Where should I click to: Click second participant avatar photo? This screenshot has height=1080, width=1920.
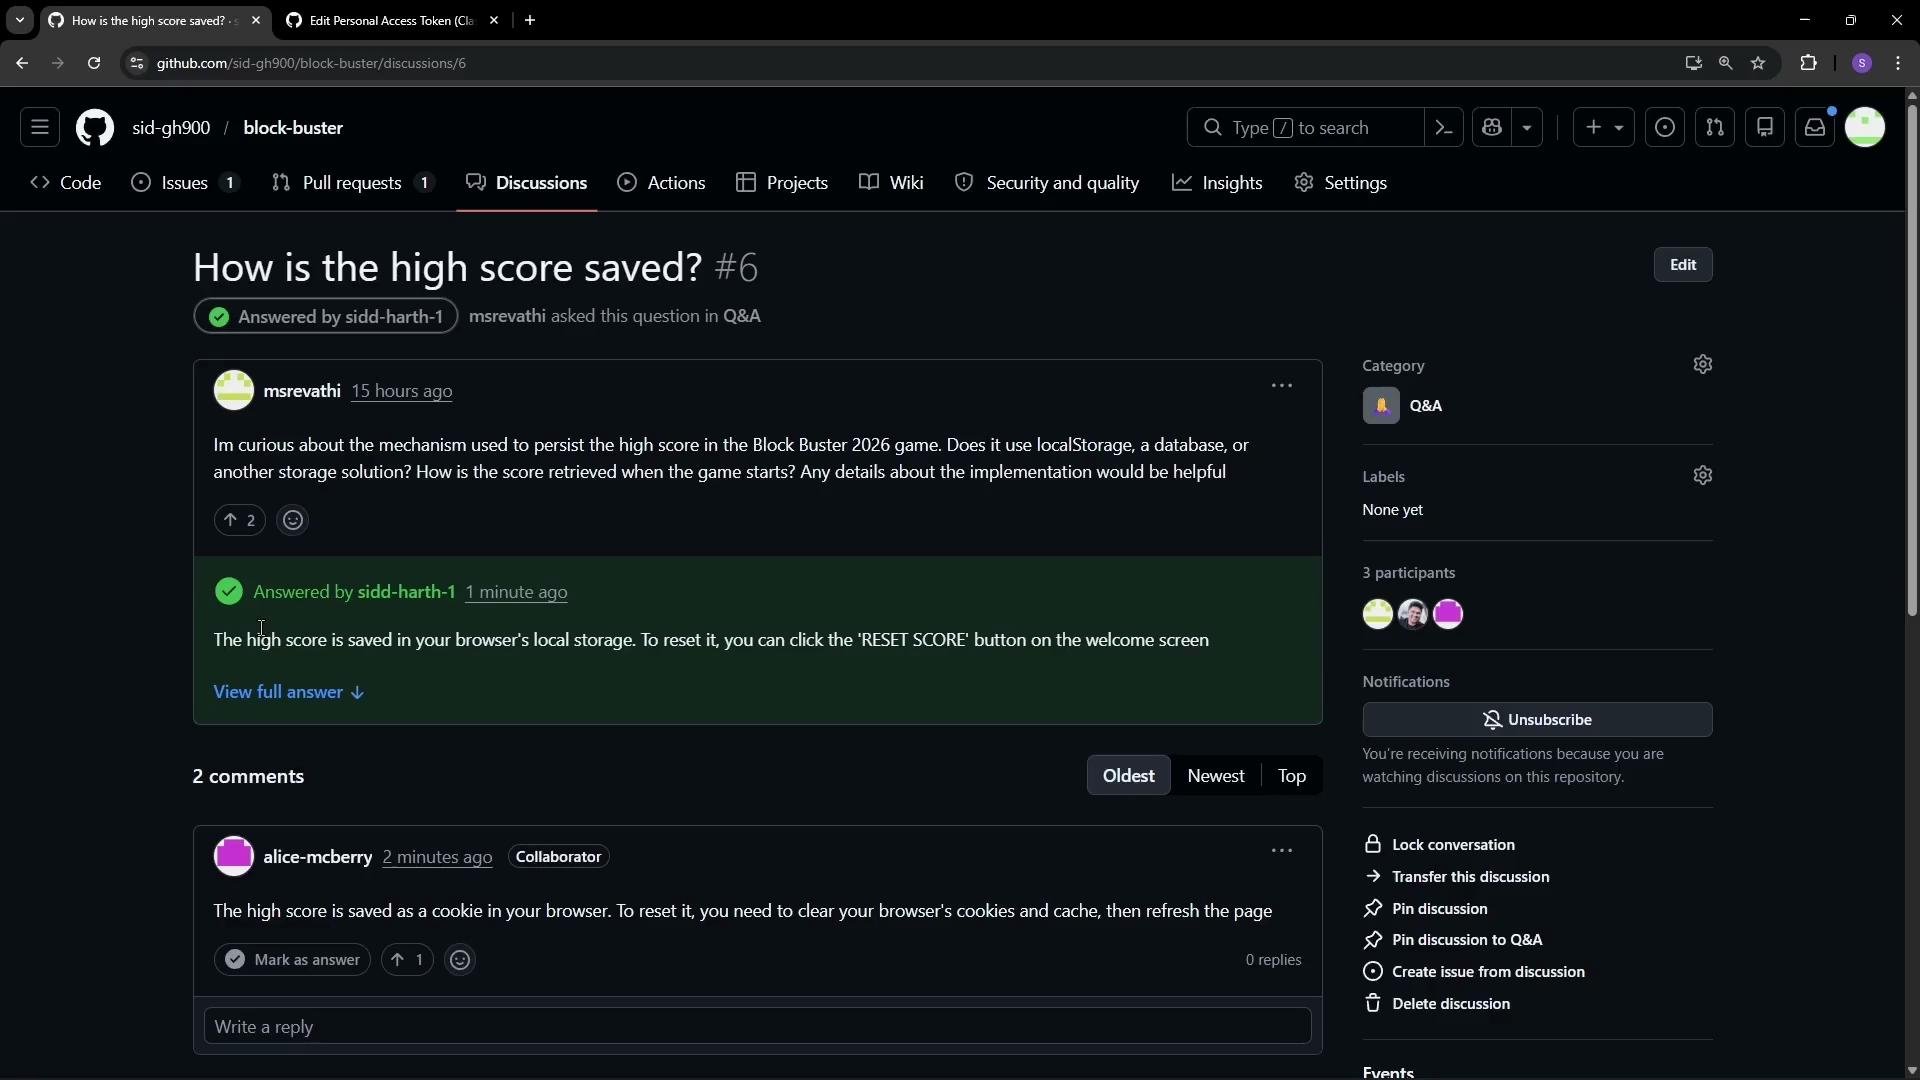[1413, 614]
